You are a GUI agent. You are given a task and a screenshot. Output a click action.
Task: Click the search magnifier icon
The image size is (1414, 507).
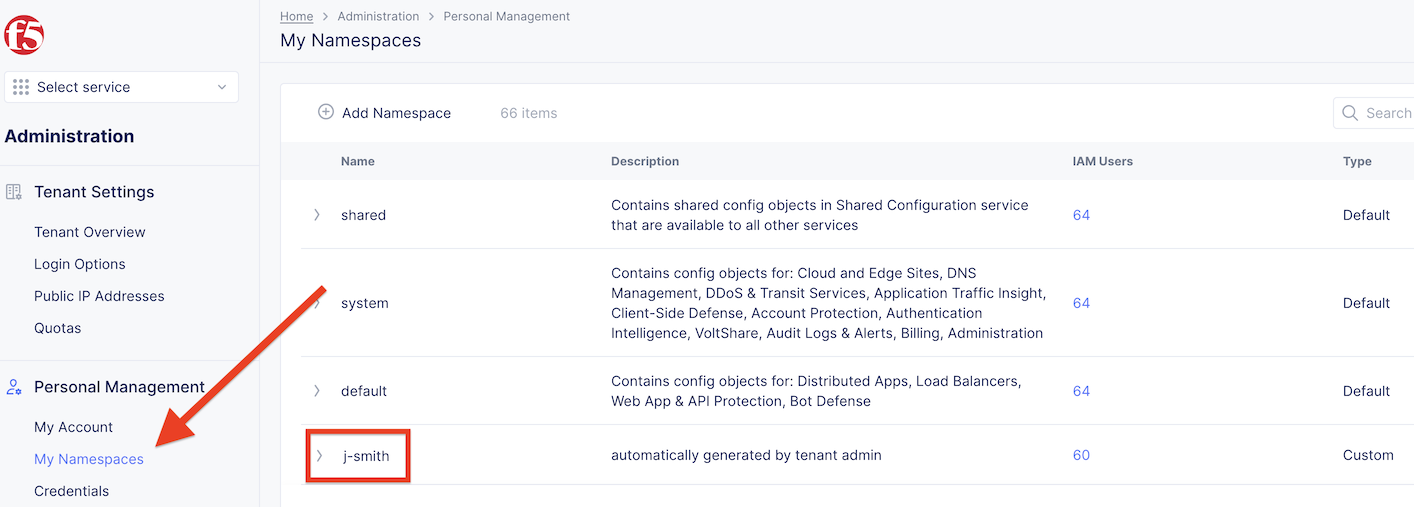pyautogui.click(x=1350, y=113)
